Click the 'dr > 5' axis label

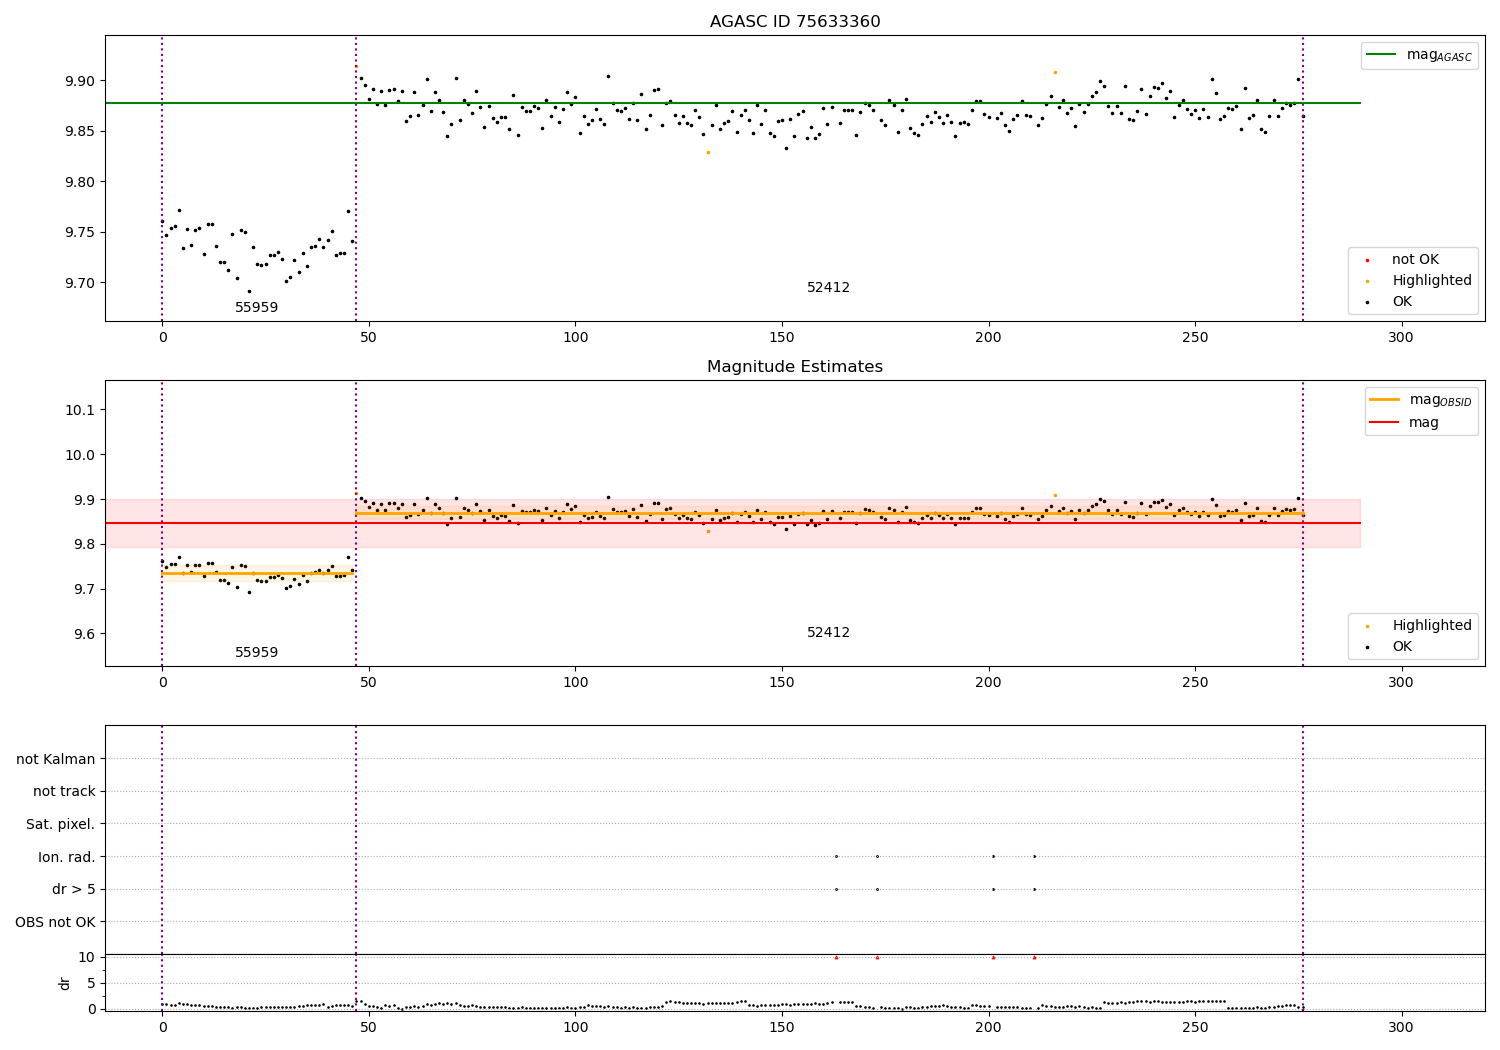click(74, 890)
